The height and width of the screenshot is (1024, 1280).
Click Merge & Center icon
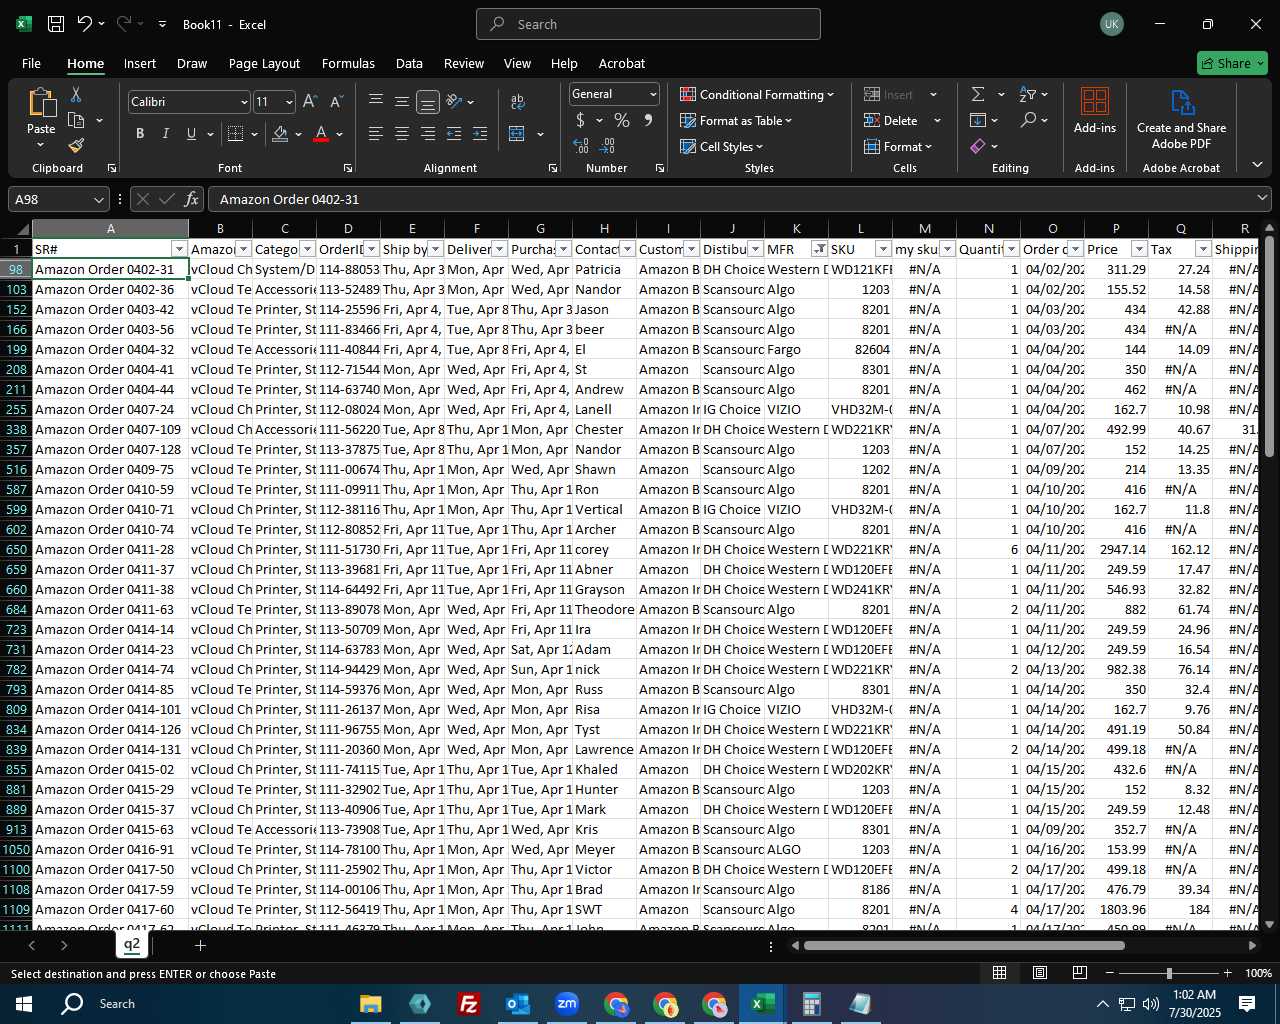tap(517, 134)
